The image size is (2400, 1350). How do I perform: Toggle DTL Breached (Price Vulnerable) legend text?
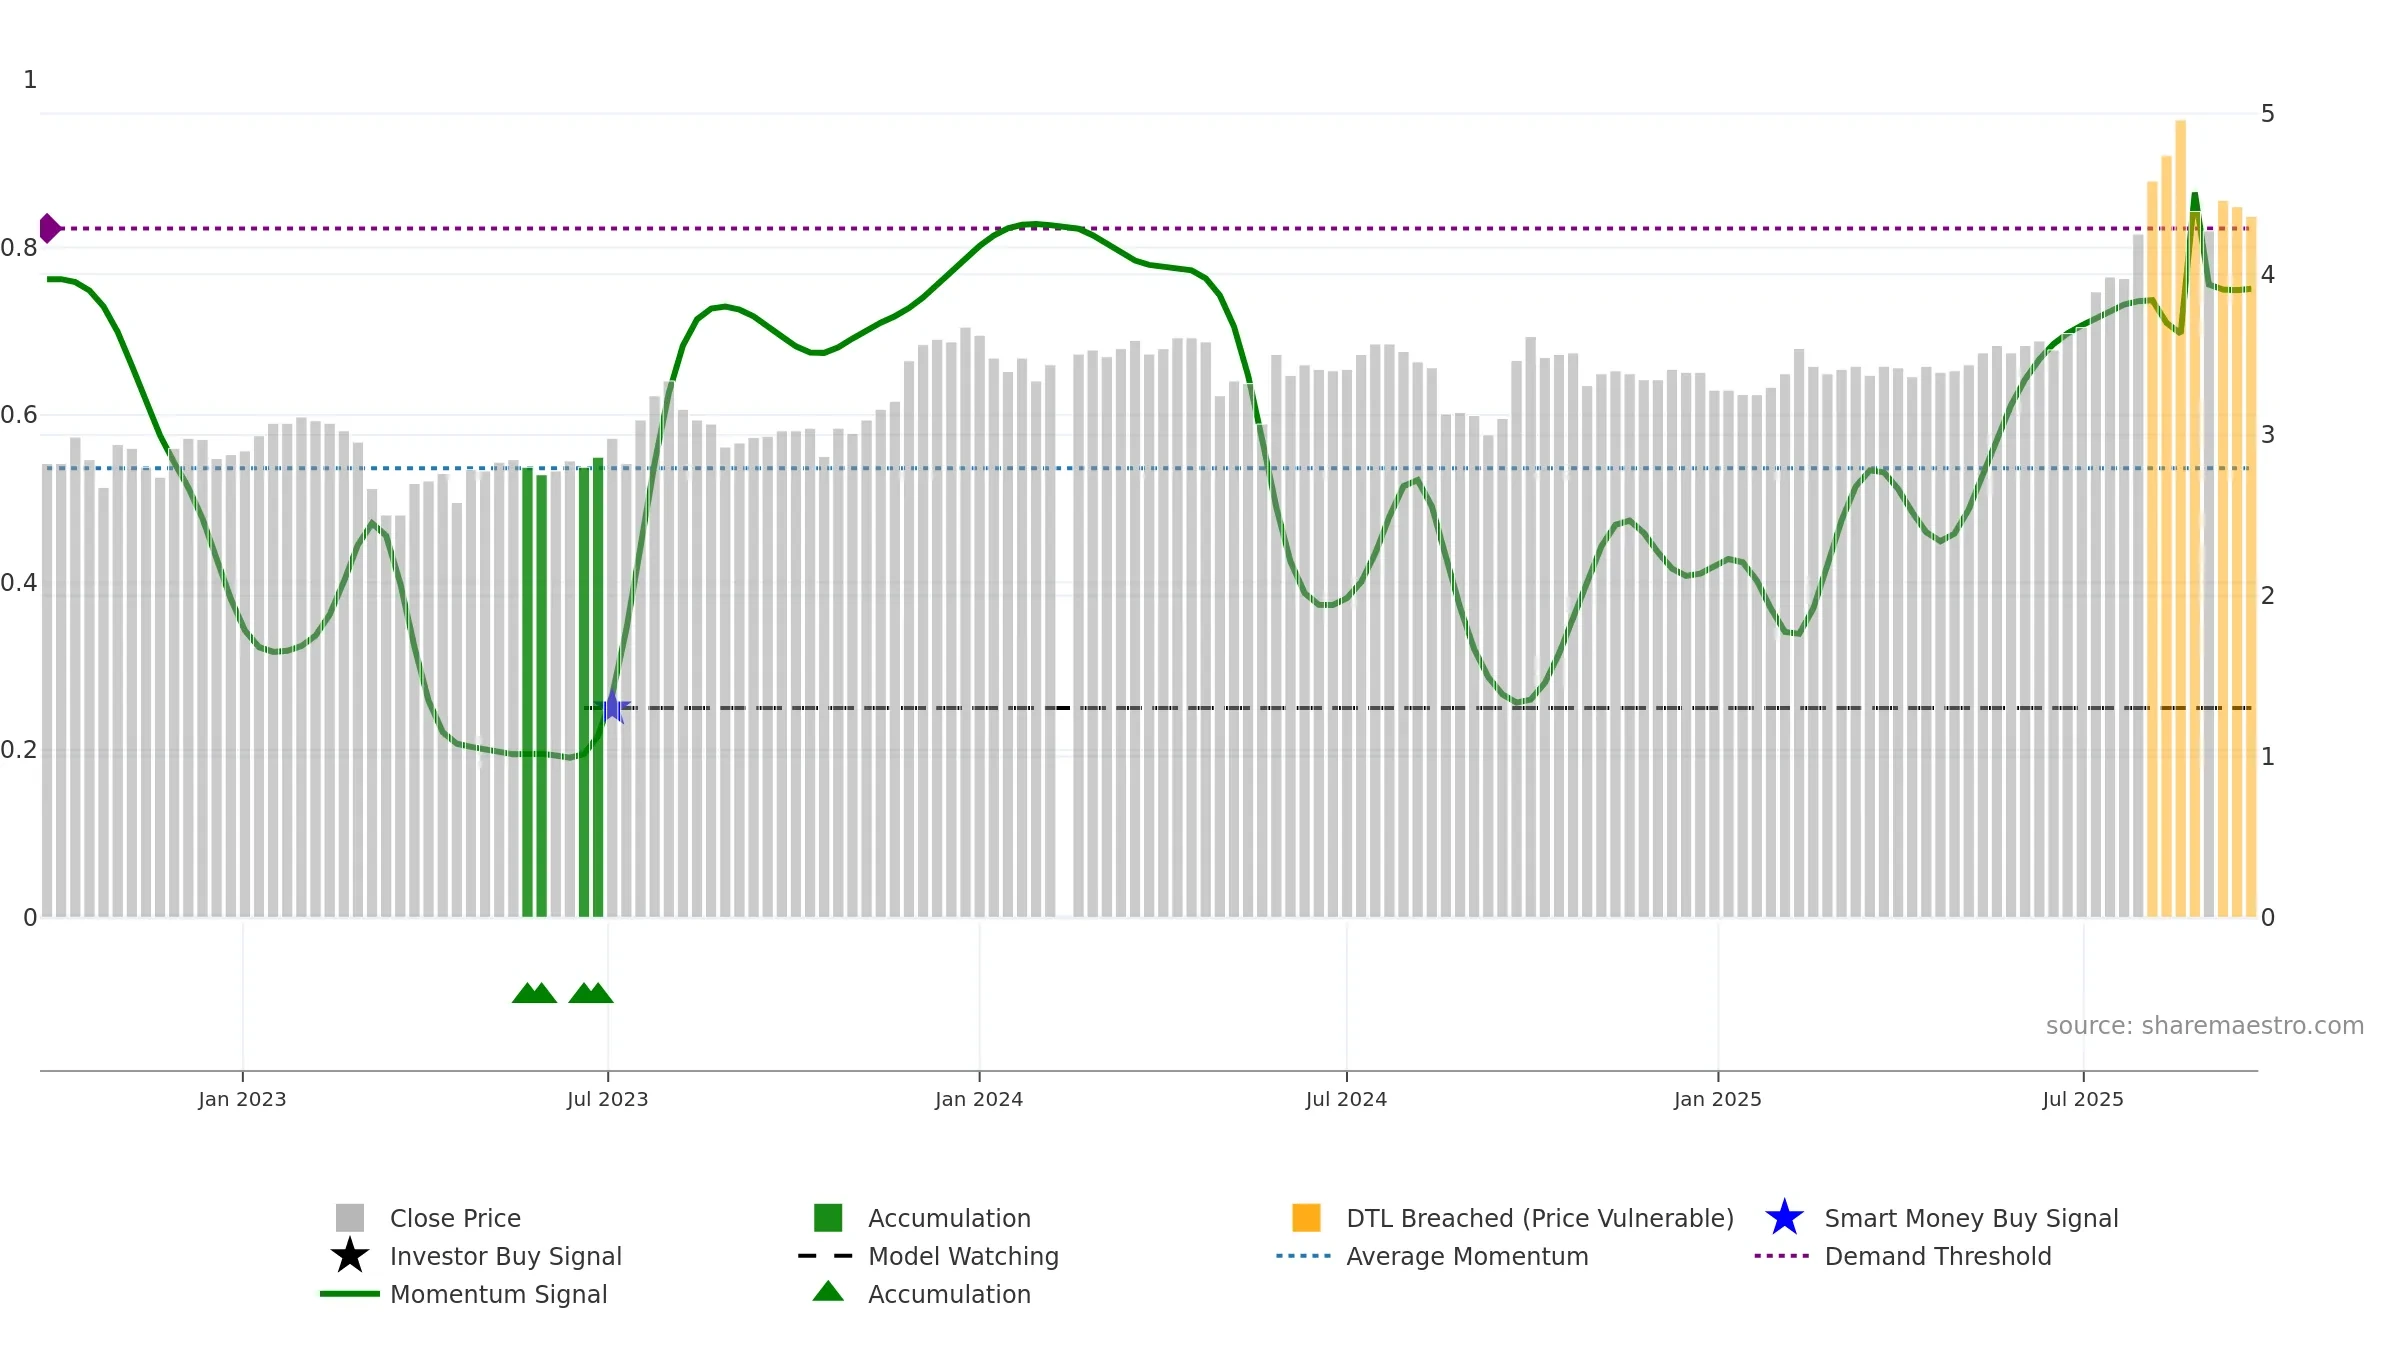(1540, 1218)
